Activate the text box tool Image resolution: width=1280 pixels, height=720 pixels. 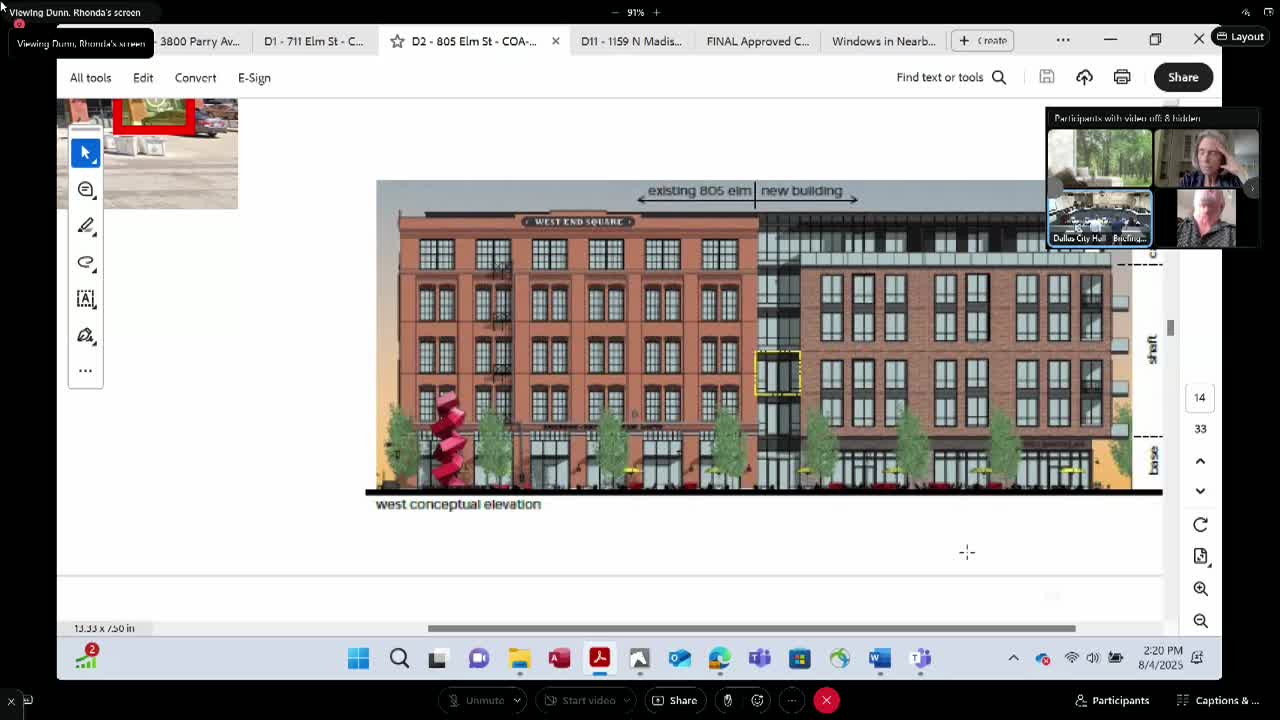(85, 298)
